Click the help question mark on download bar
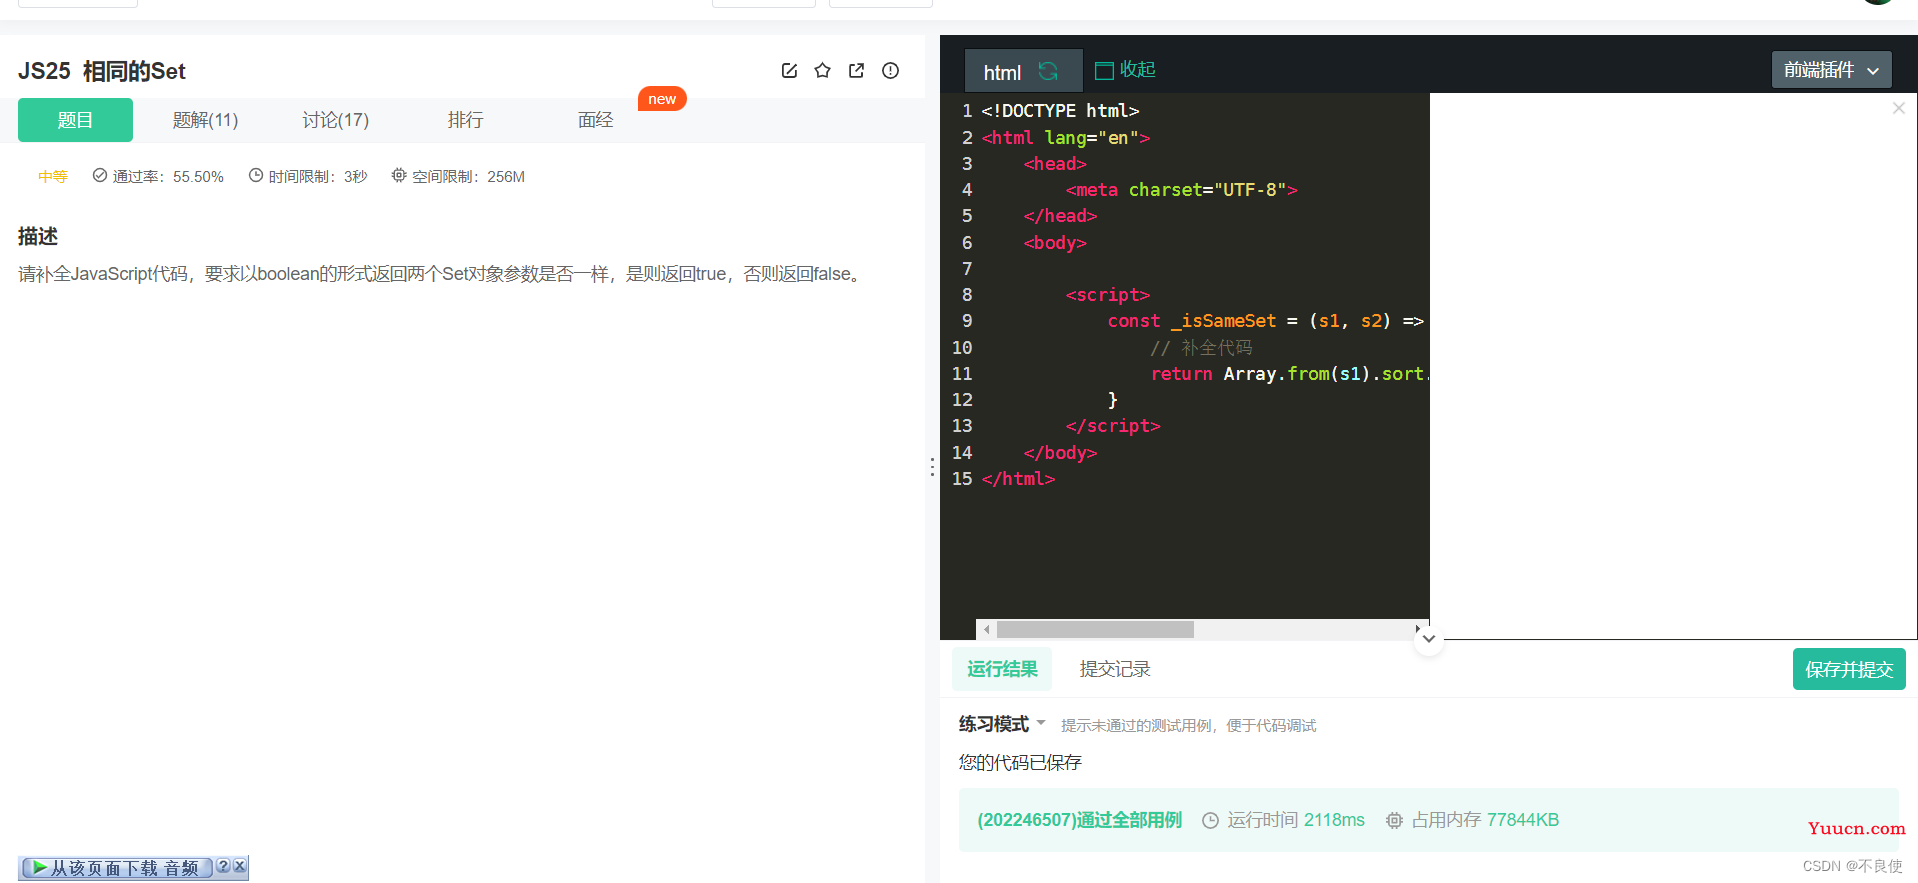The height and width of the screenshot is (883, 1918). [x=223, y=866]
